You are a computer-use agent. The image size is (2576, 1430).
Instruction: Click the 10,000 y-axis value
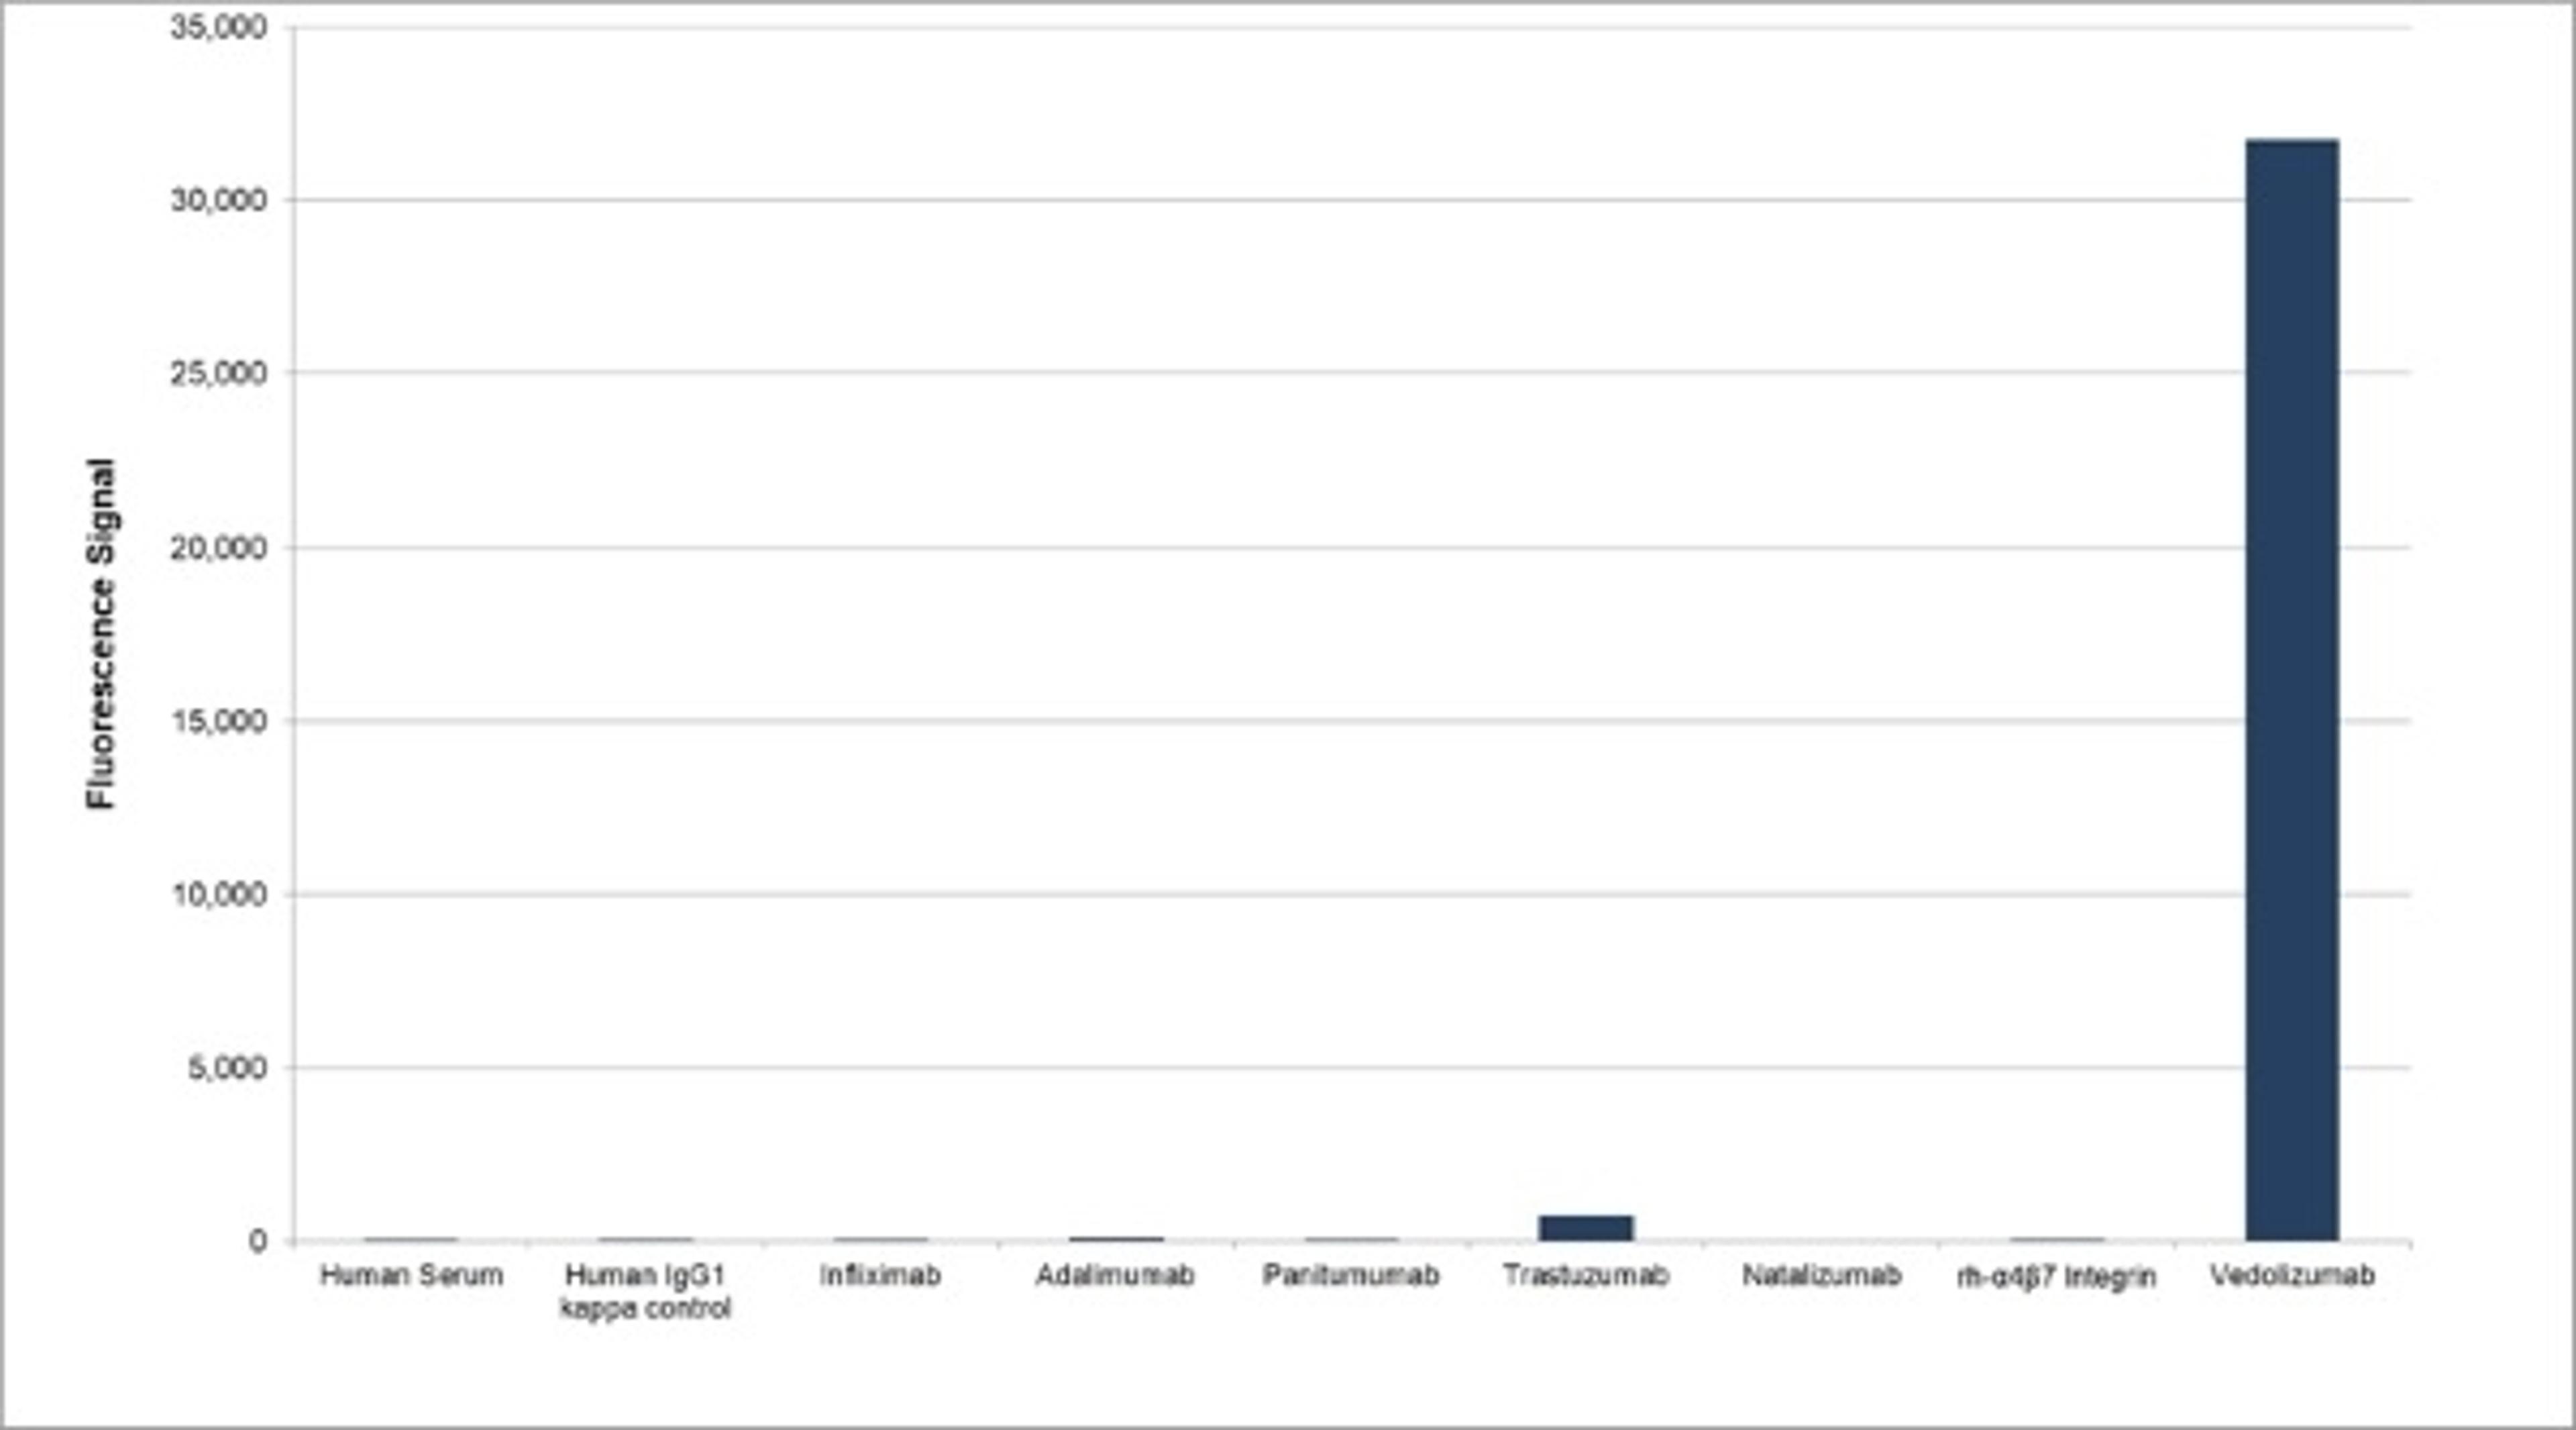(x=219, y=895)
